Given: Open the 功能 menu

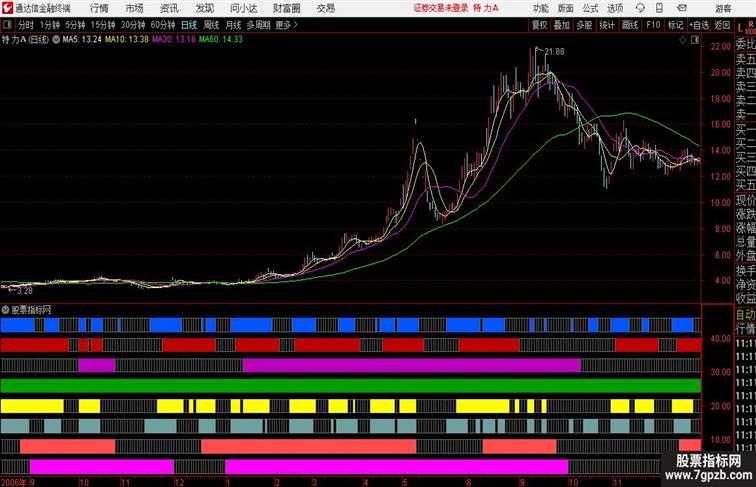Looking at the screenshot, I should (x=540, y=8).
